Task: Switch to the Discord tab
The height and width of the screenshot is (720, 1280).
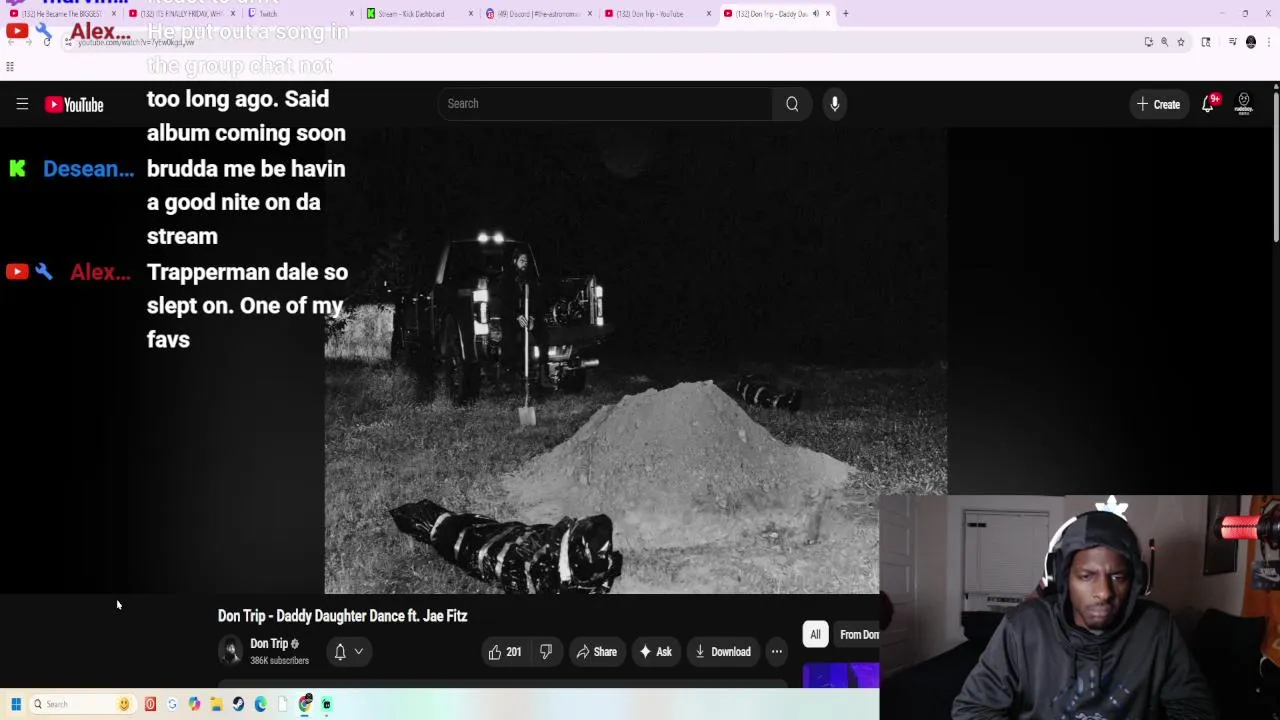Action: click(536, 14)
